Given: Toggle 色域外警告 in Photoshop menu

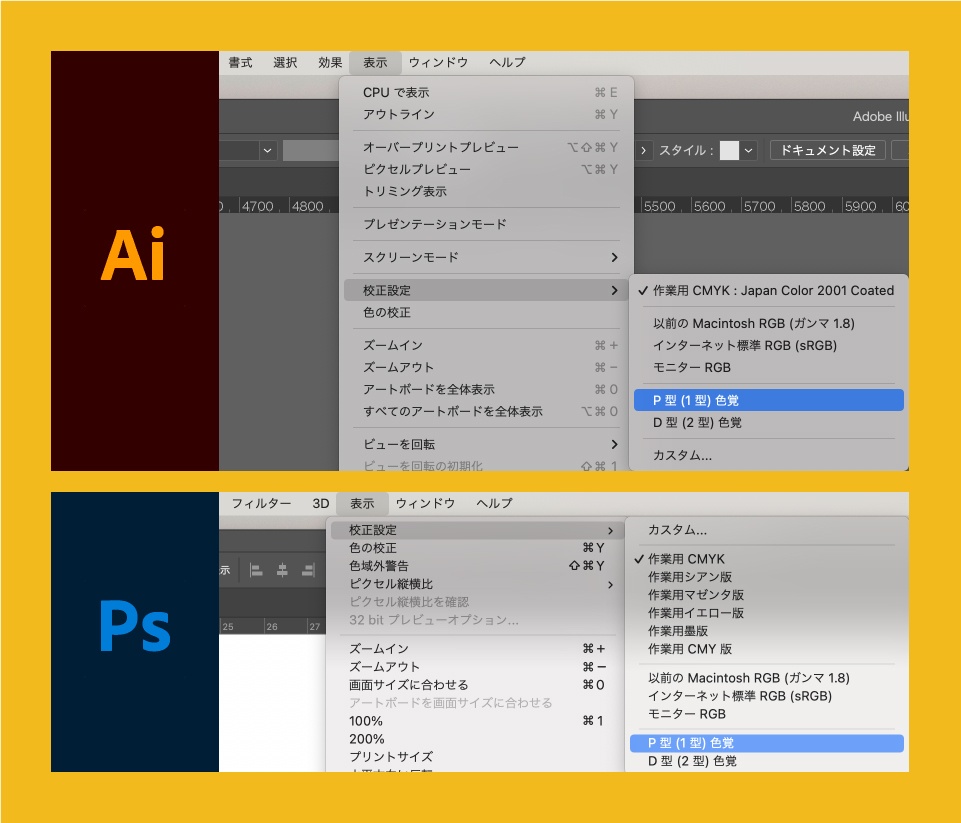Looking at the screenshot, I should tap(477, 566).
